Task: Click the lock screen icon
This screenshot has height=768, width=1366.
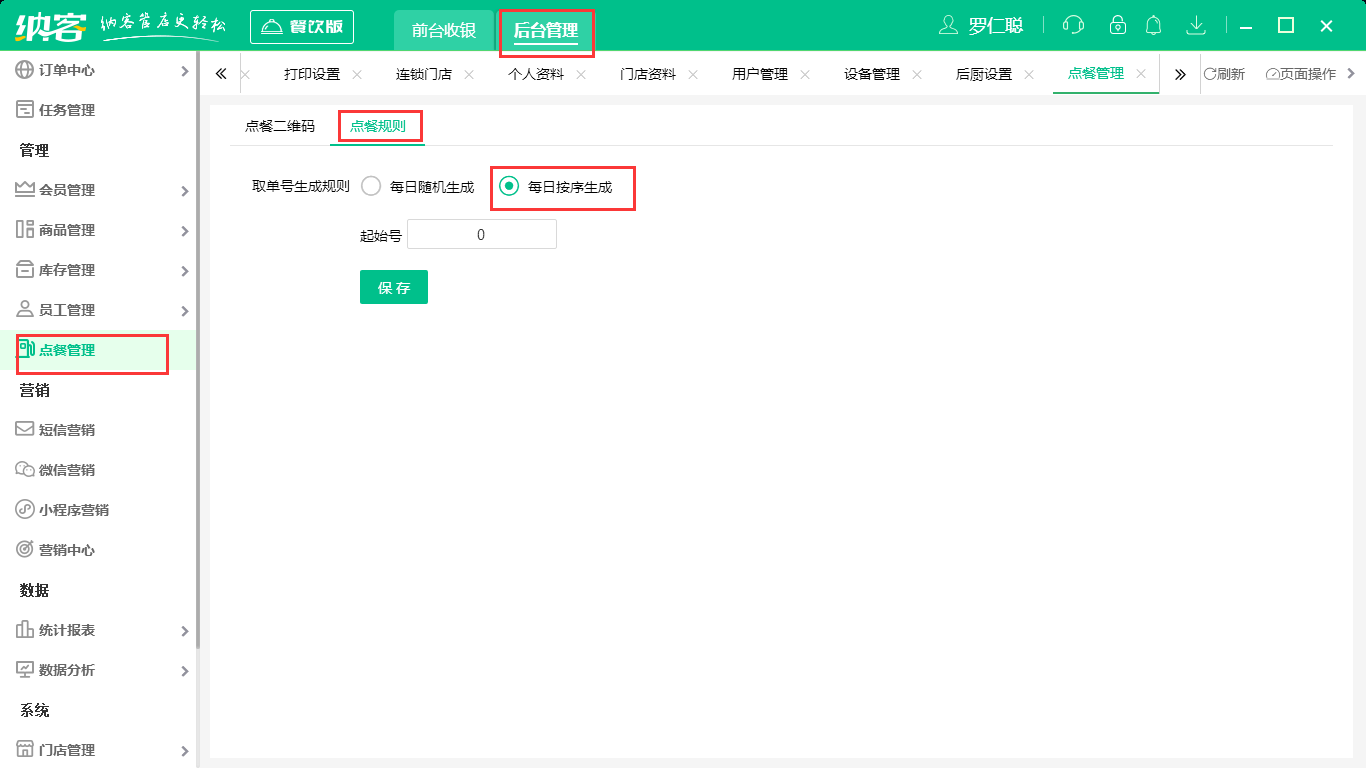Action: pos(1118,26)
